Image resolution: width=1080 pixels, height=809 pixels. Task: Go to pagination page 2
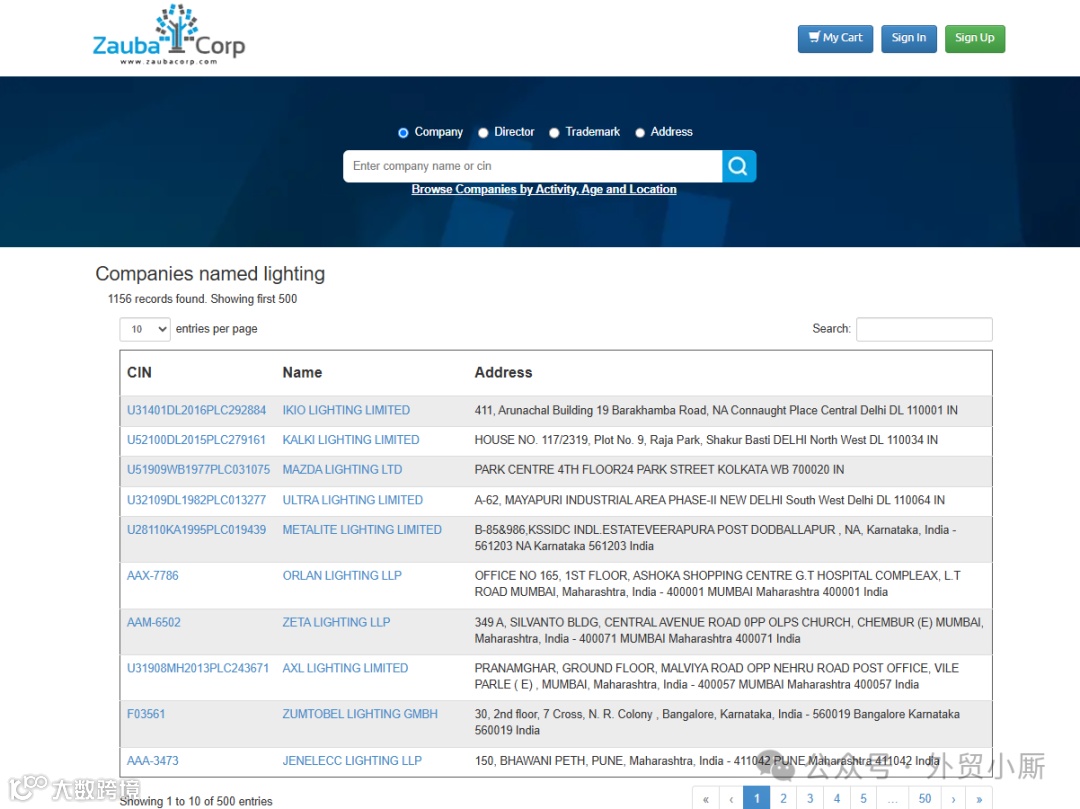coord(783,799)
